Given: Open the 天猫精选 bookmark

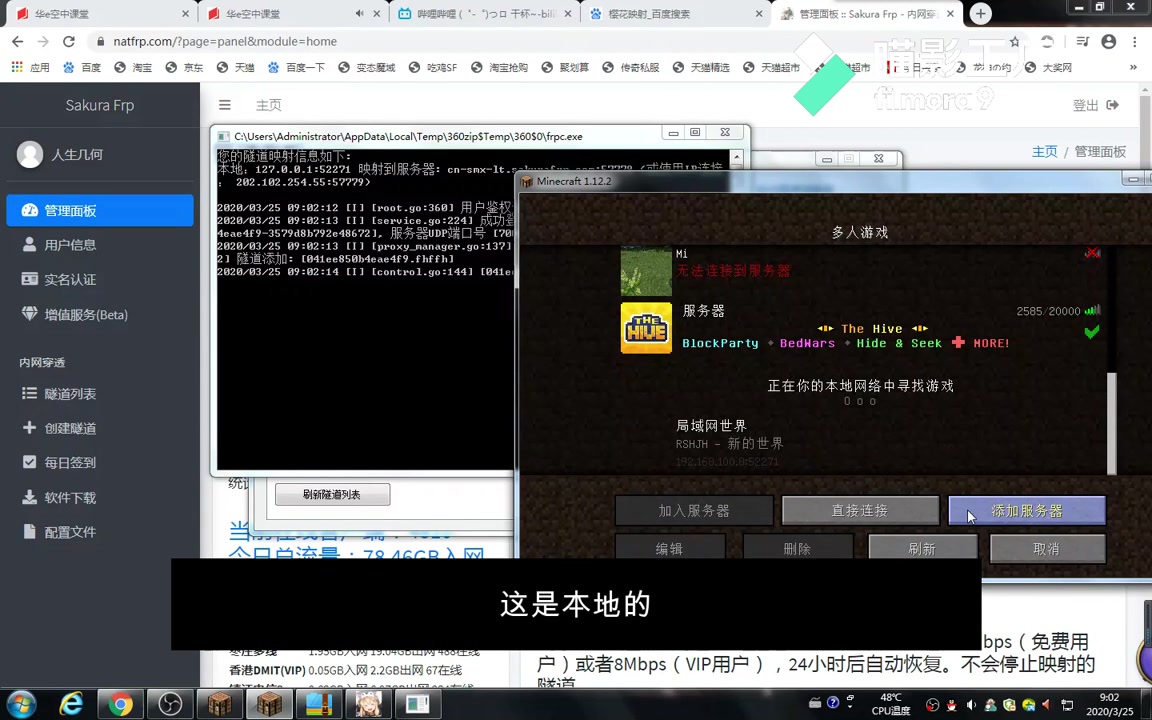Looking at the screenshot, I should tap(701, 68).
